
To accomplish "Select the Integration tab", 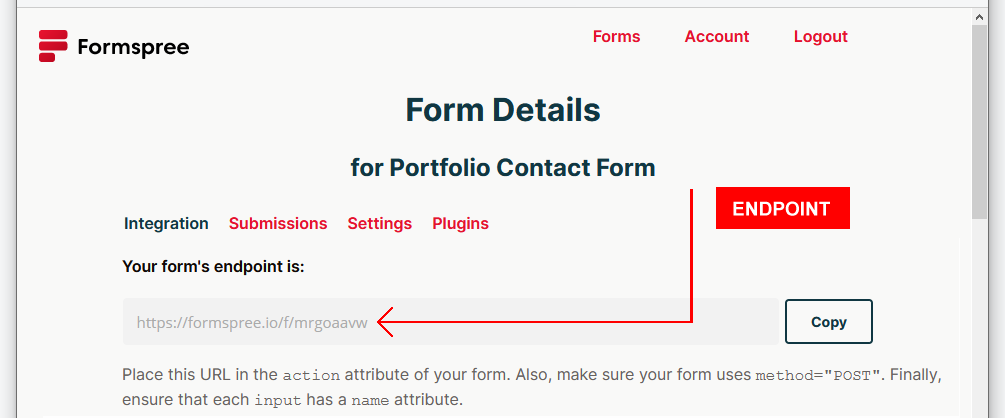I will click(166, 224).
